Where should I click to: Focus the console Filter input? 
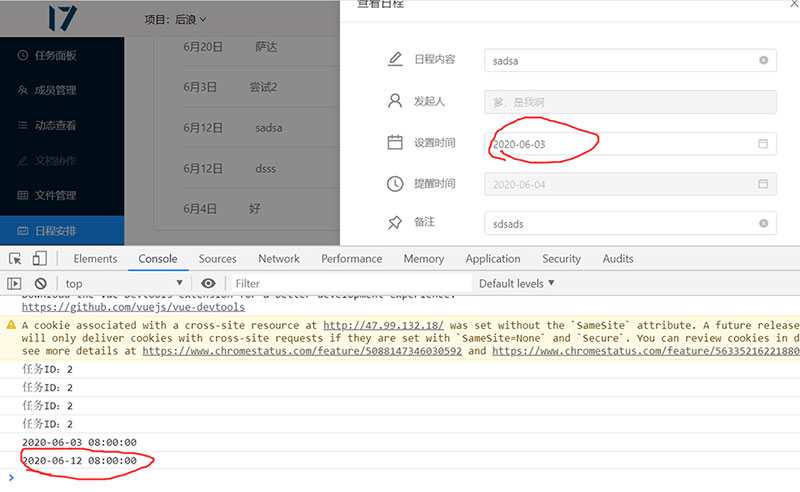tap(352, 283)
